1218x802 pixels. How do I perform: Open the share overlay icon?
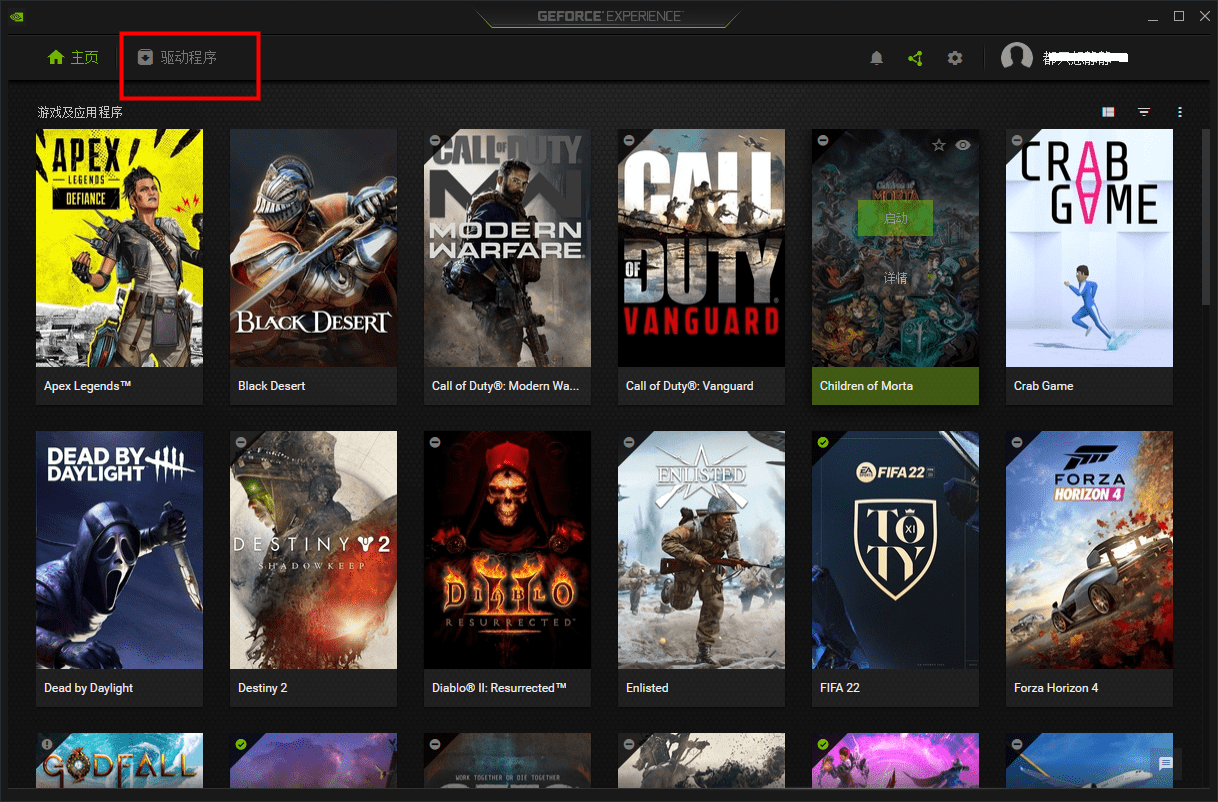[915, 58]
